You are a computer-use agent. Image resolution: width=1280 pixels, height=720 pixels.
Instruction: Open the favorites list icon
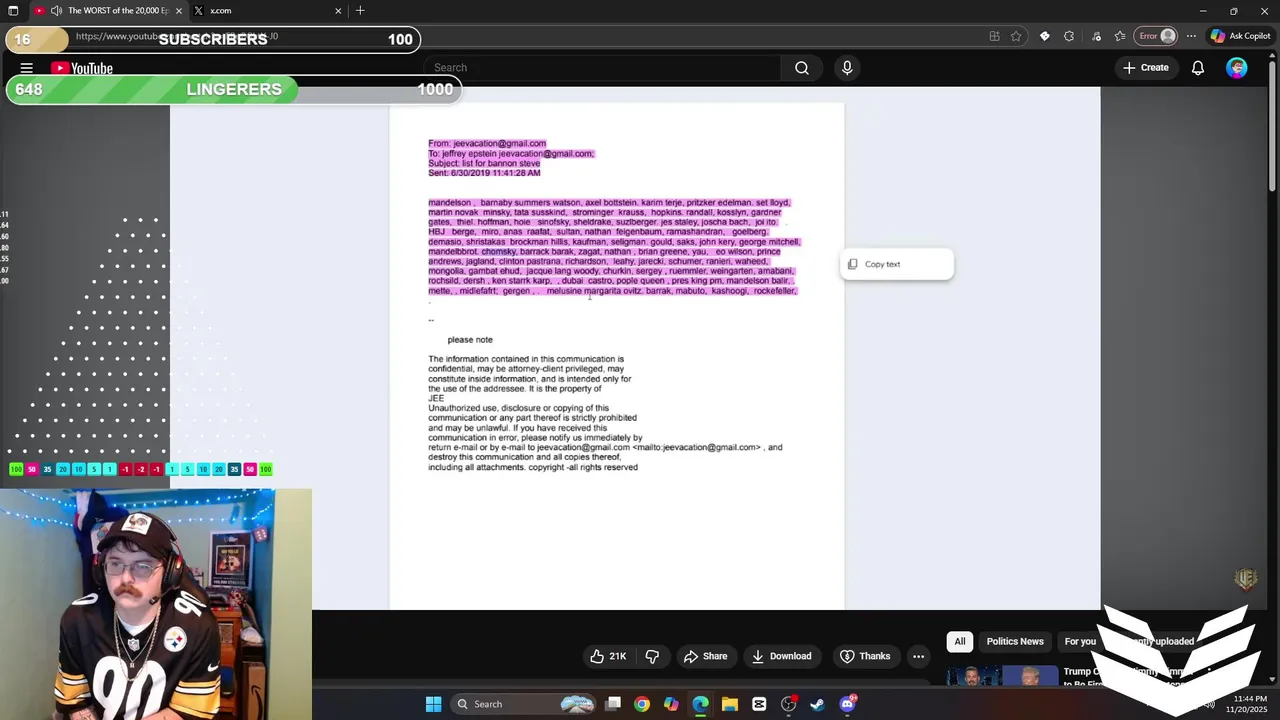pos(1119,36)
